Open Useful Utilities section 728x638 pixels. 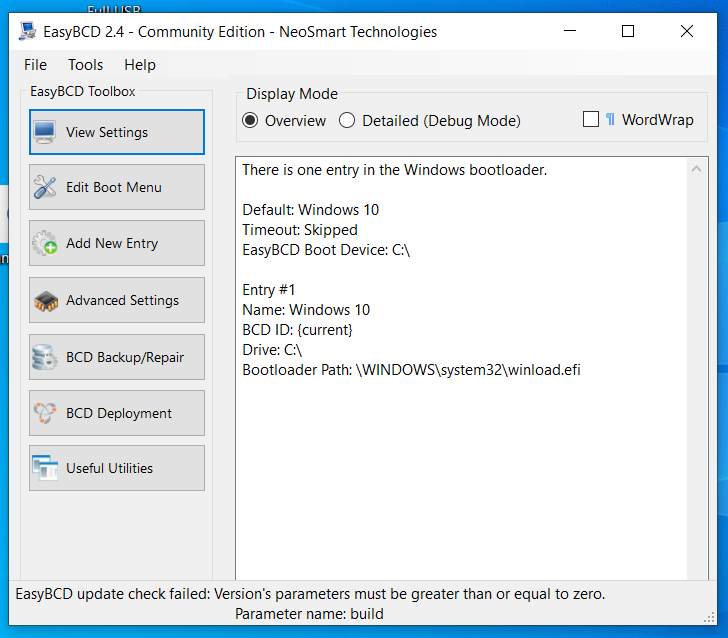[117, 468]
